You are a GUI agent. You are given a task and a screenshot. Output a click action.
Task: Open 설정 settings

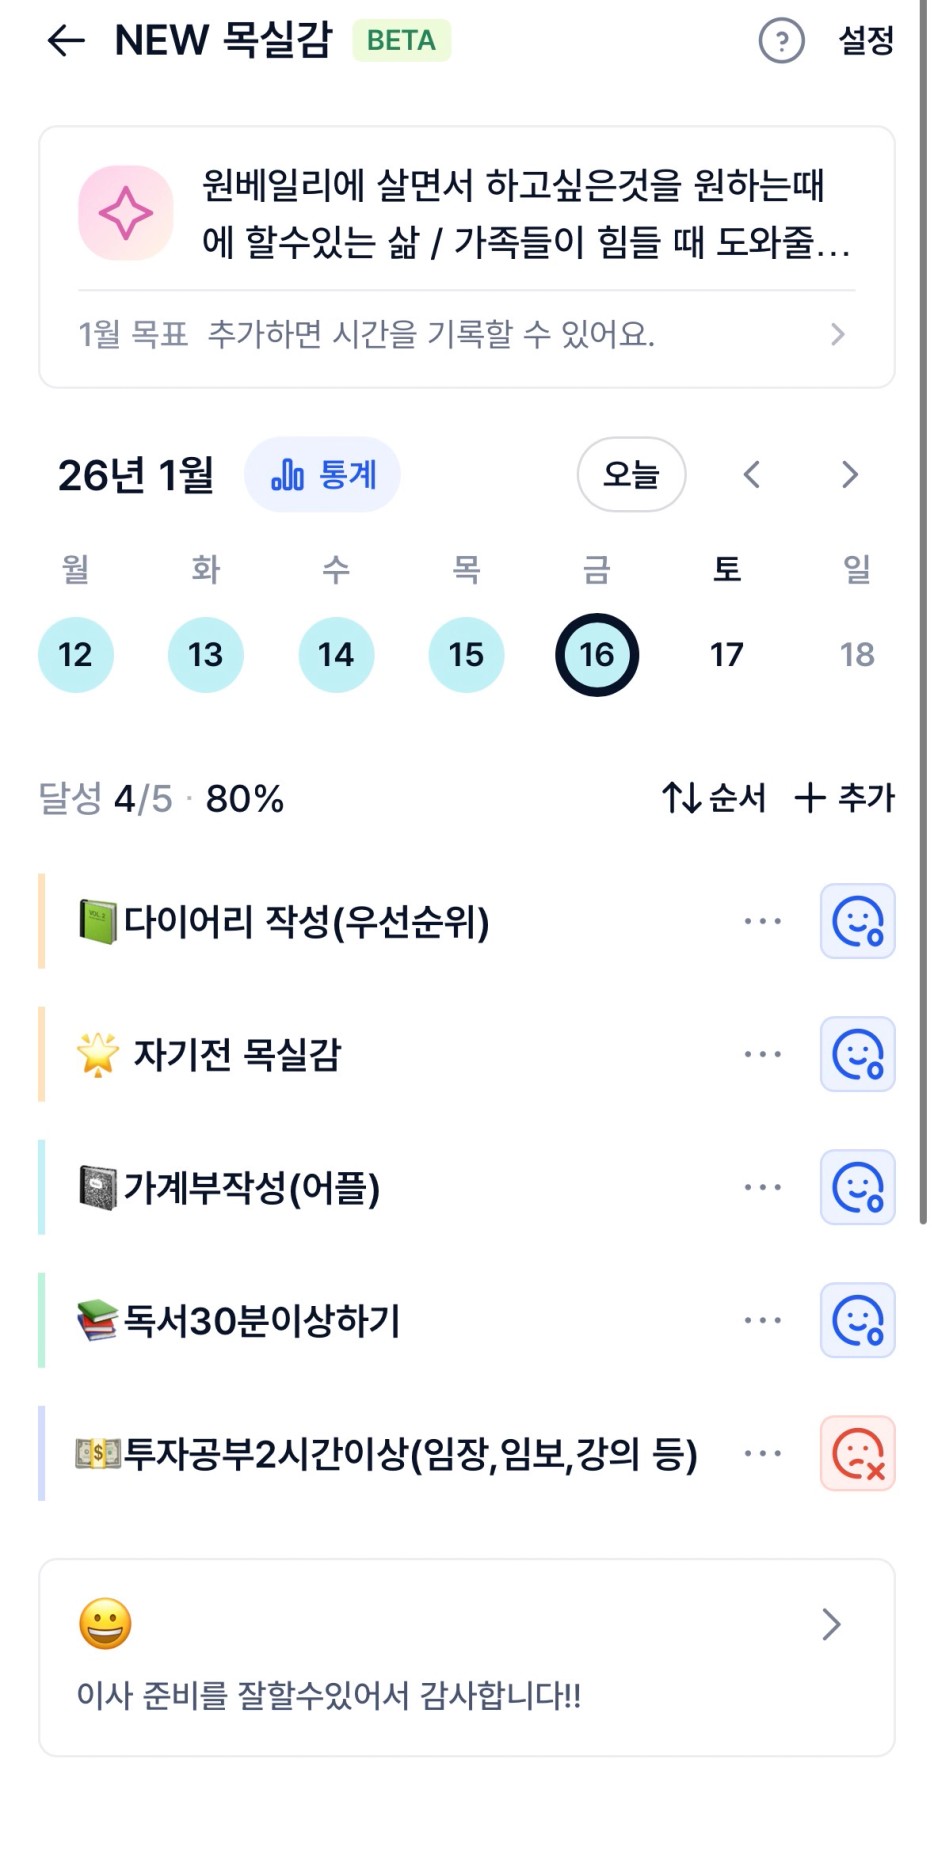(865, 41)
